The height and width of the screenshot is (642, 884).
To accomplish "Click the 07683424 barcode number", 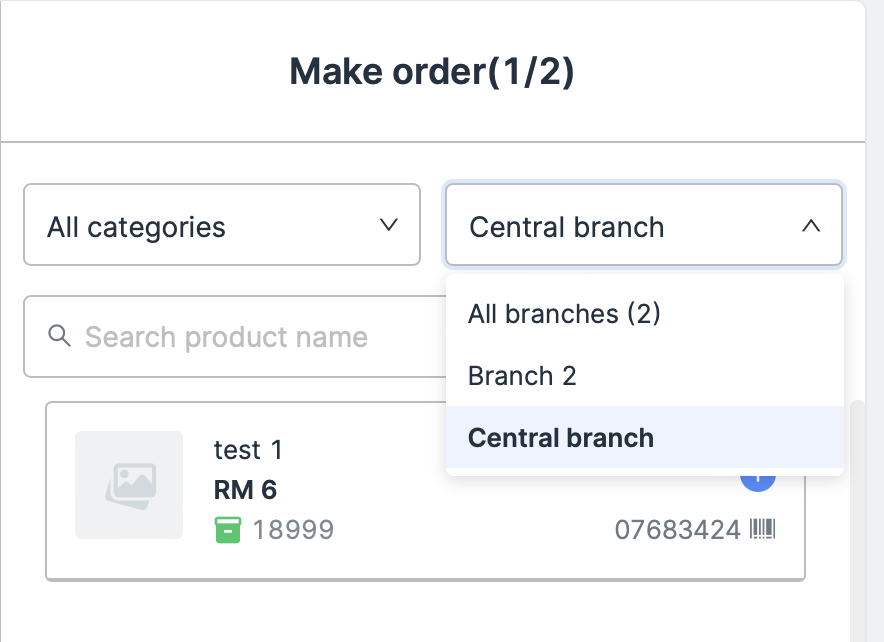I will pos(677,530).
